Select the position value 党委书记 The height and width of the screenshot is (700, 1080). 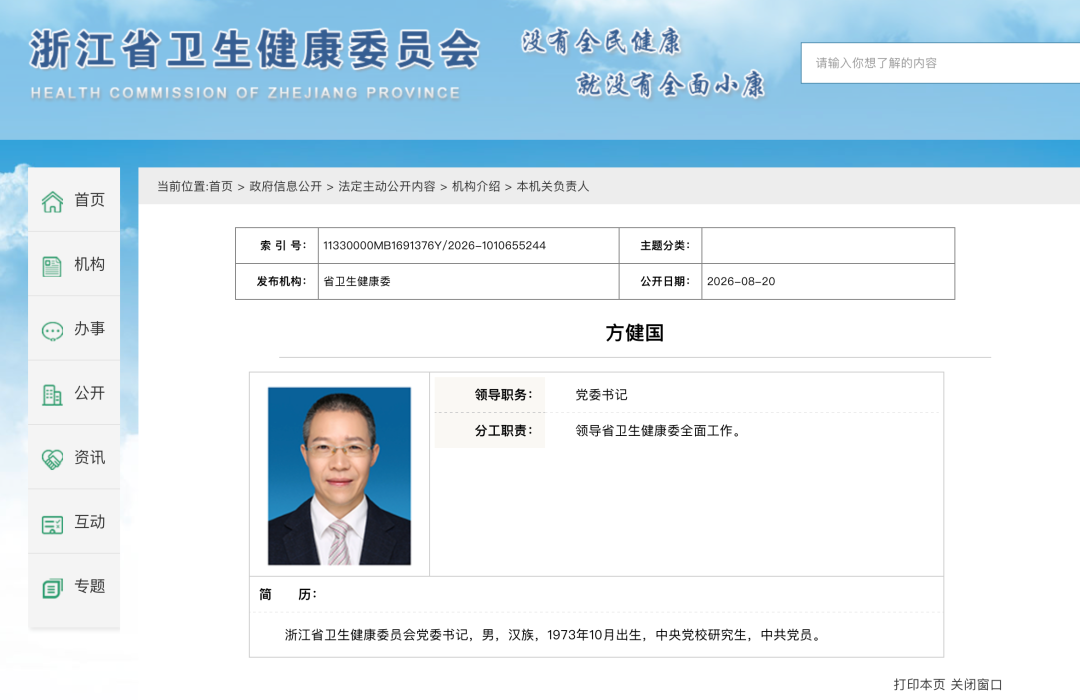click(x=601, y=395)
